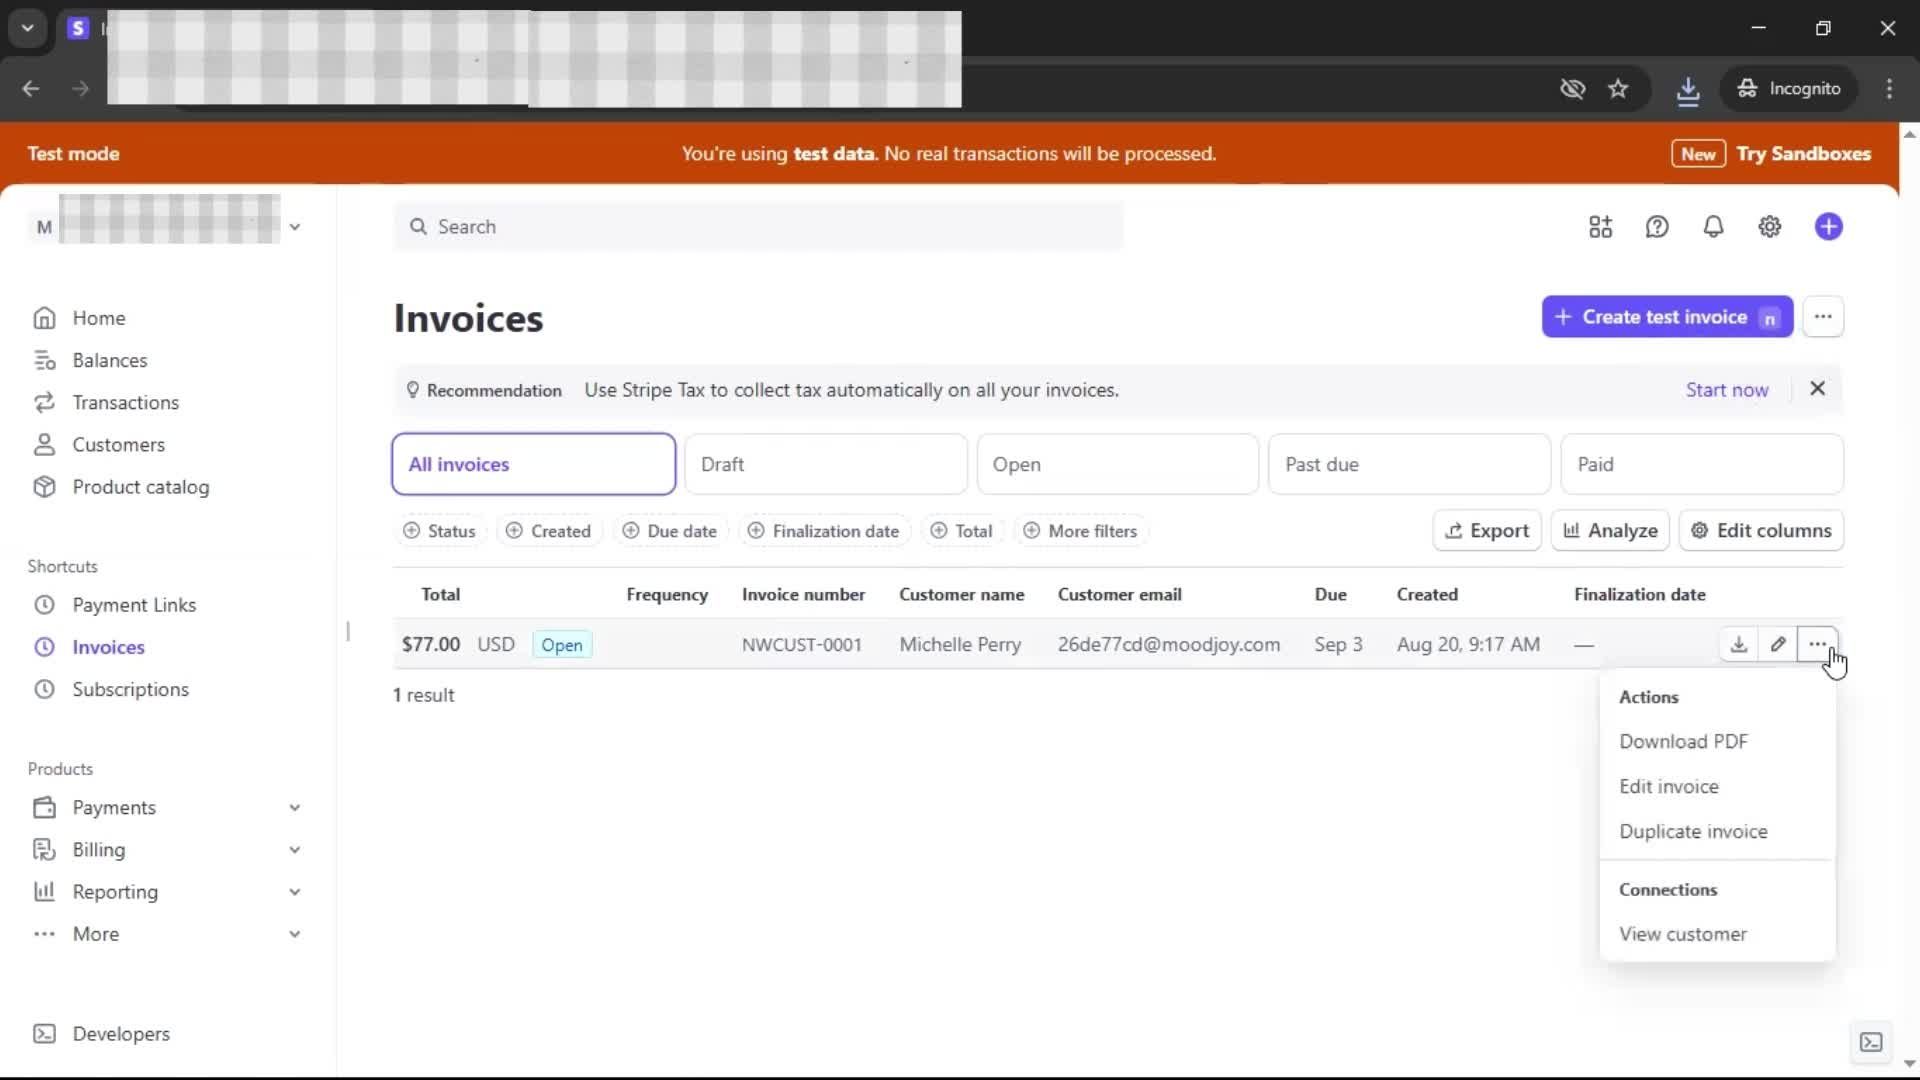Open the terminal shell icon at bottom right
This screenshot has width=1920, height=1080.
click(1870, 1042)
